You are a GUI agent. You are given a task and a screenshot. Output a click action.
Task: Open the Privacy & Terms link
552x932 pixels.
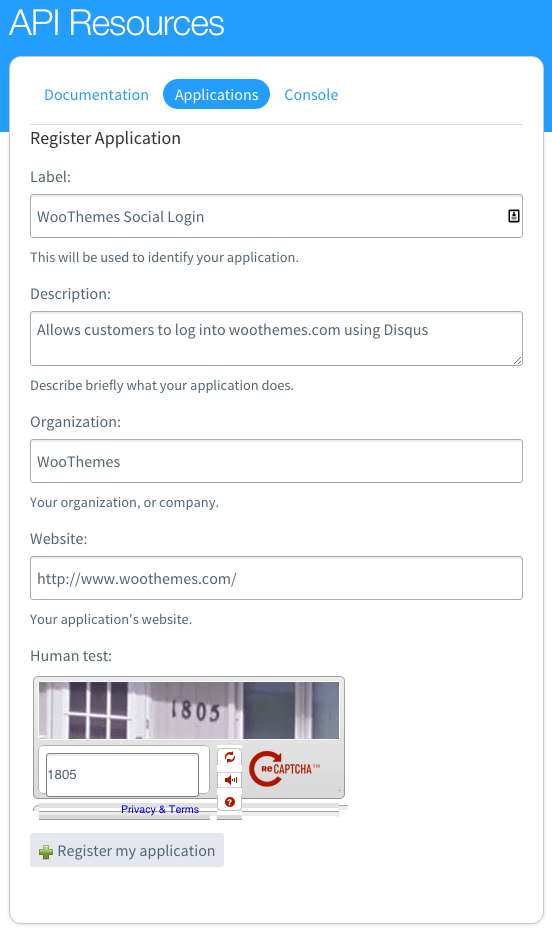[160, 809]
